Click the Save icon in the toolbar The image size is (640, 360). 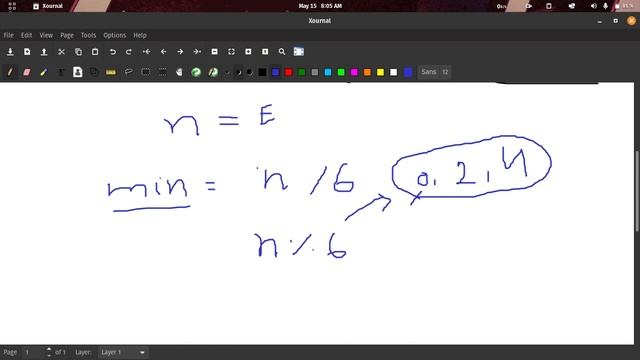10,52
